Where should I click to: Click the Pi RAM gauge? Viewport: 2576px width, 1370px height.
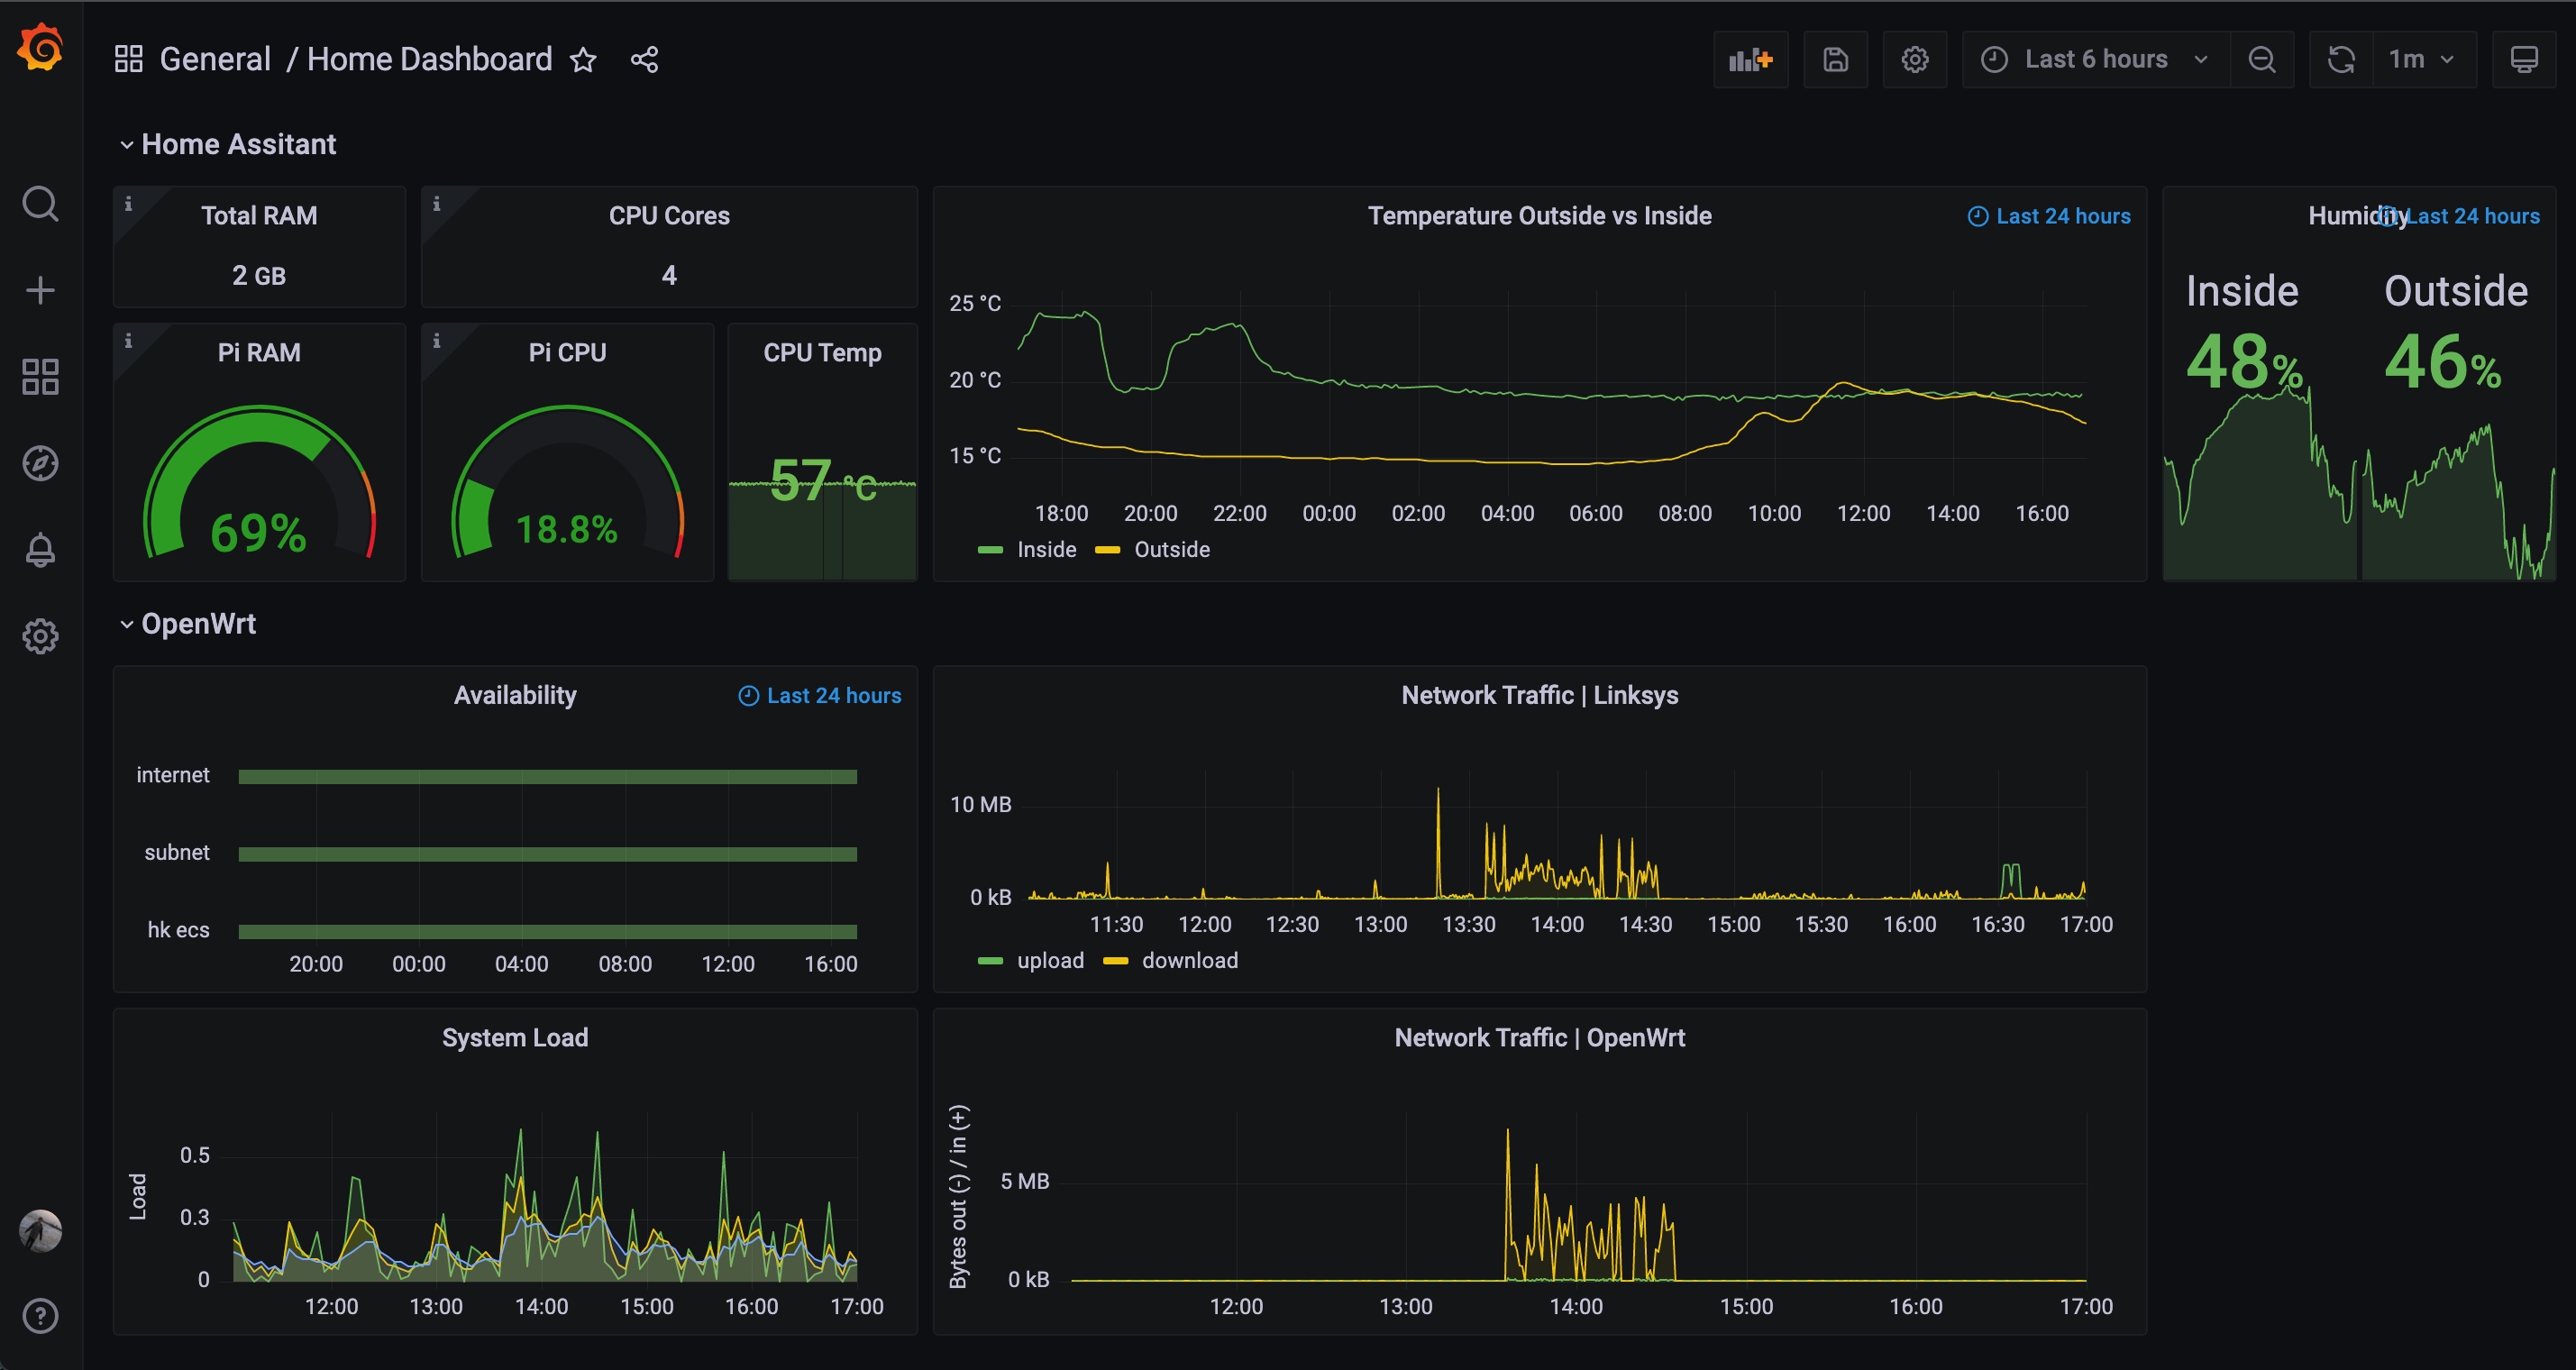(x=259, y=485)
